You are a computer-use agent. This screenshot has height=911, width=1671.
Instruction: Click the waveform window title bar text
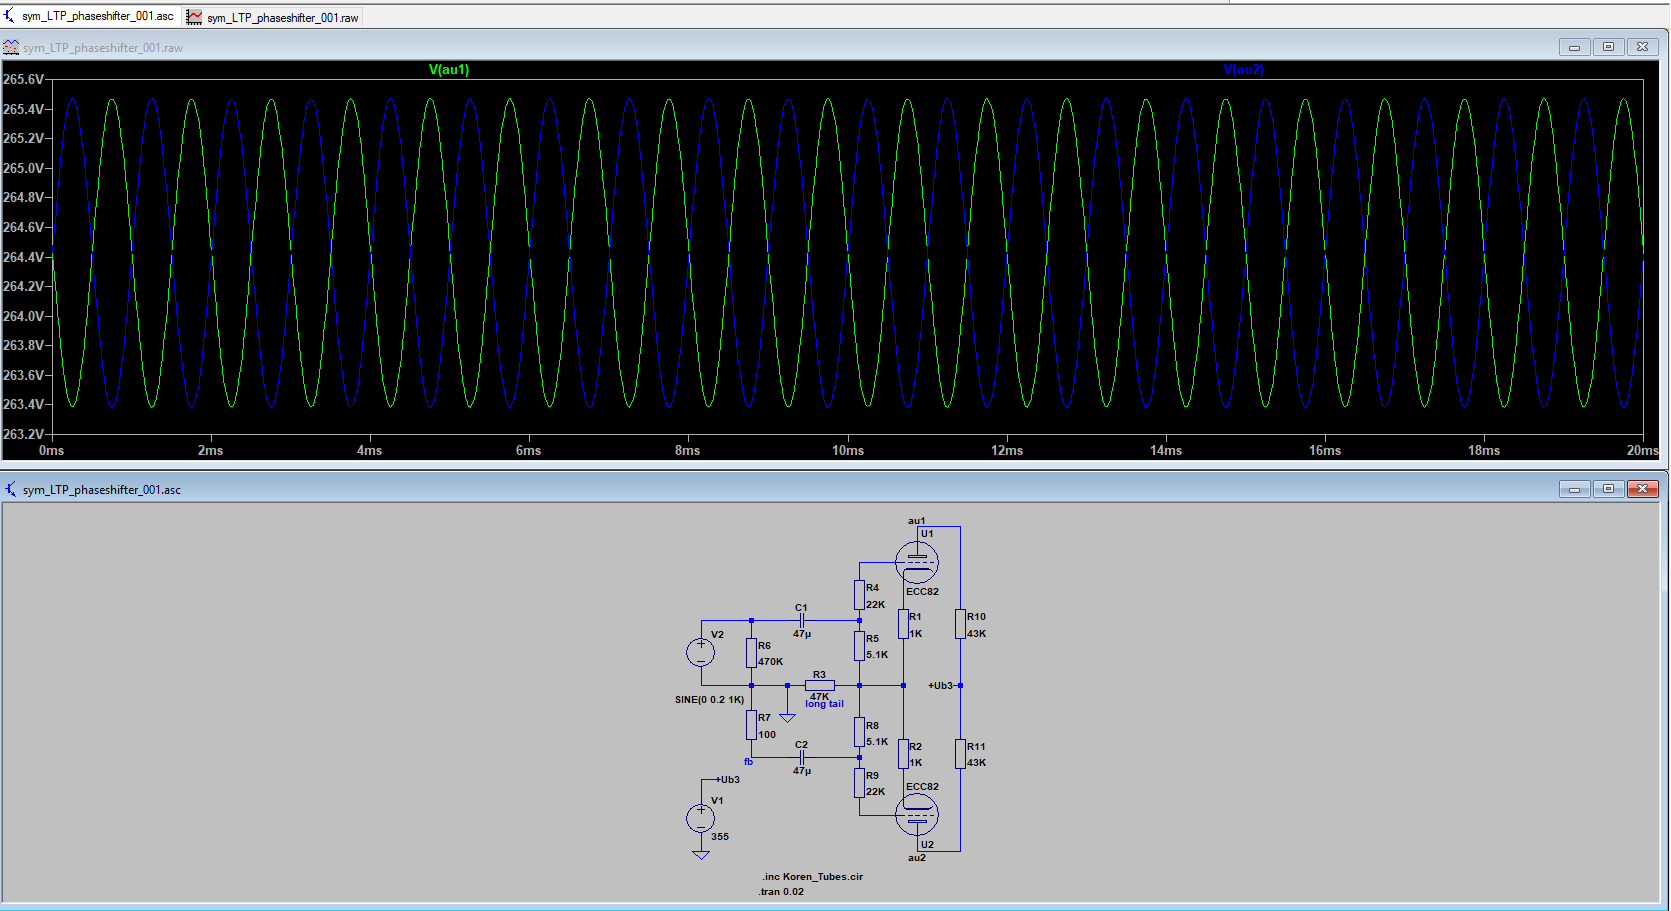click(x=103, y=48)
